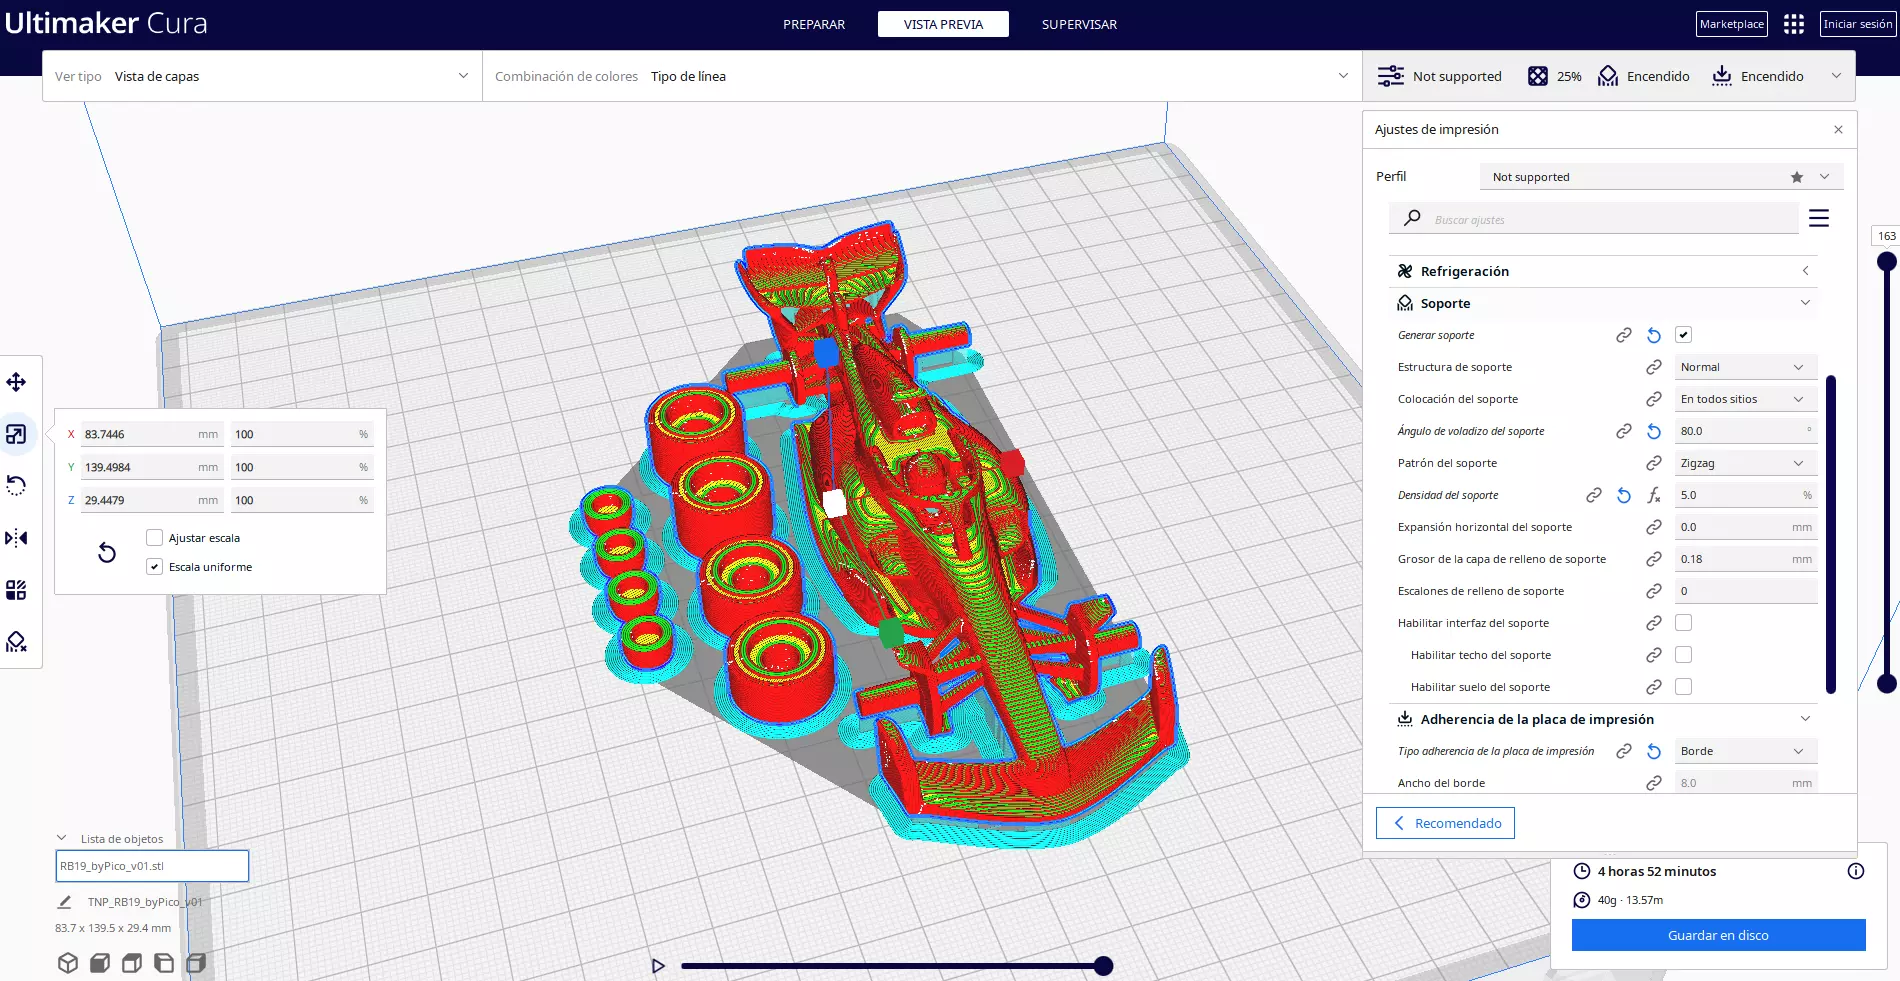Enable Habilitar interfaz del soporte checkbox
Screen dimensions: 1900x981
pos(1684,623)
